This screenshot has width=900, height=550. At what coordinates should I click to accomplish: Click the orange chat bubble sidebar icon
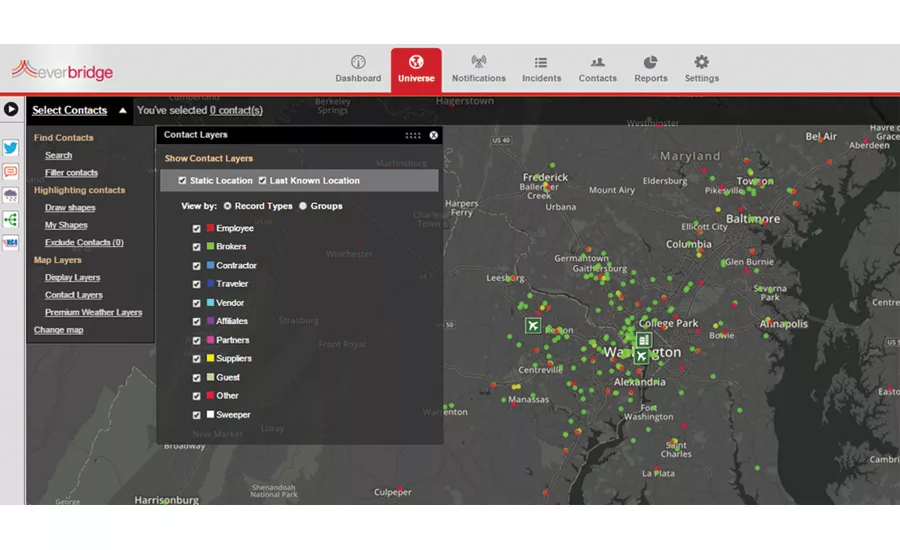pyautogui.click(x=11, y=172)
